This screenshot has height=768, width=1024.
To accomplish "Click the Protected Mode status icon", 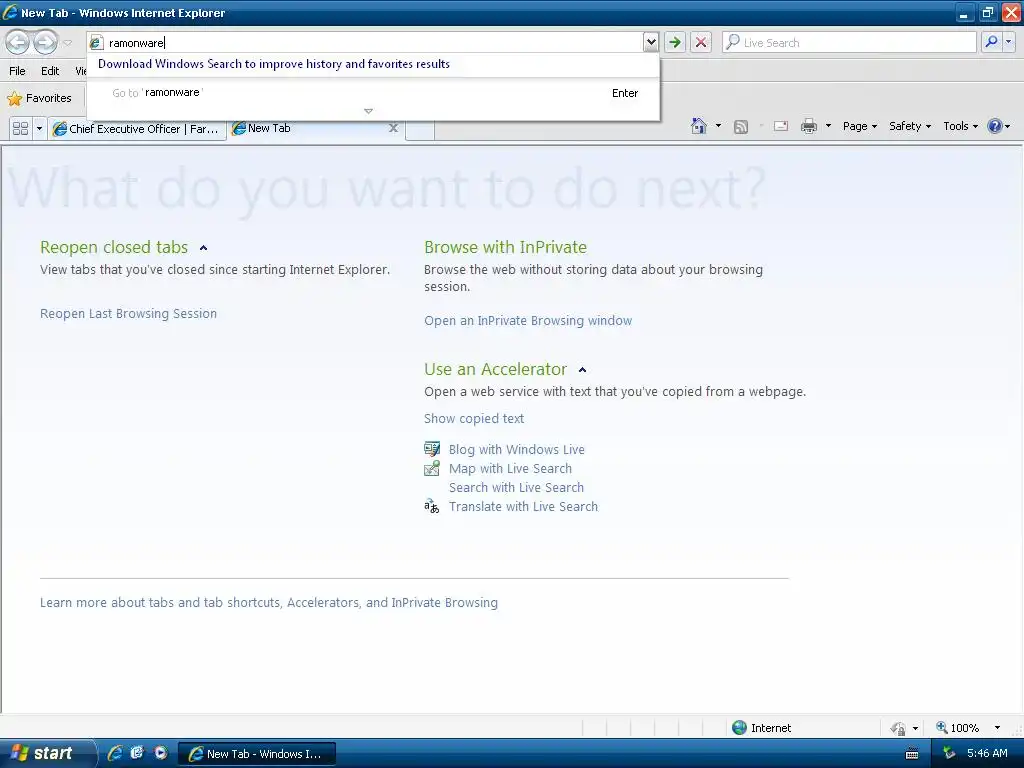I will (x=898, y=728).
